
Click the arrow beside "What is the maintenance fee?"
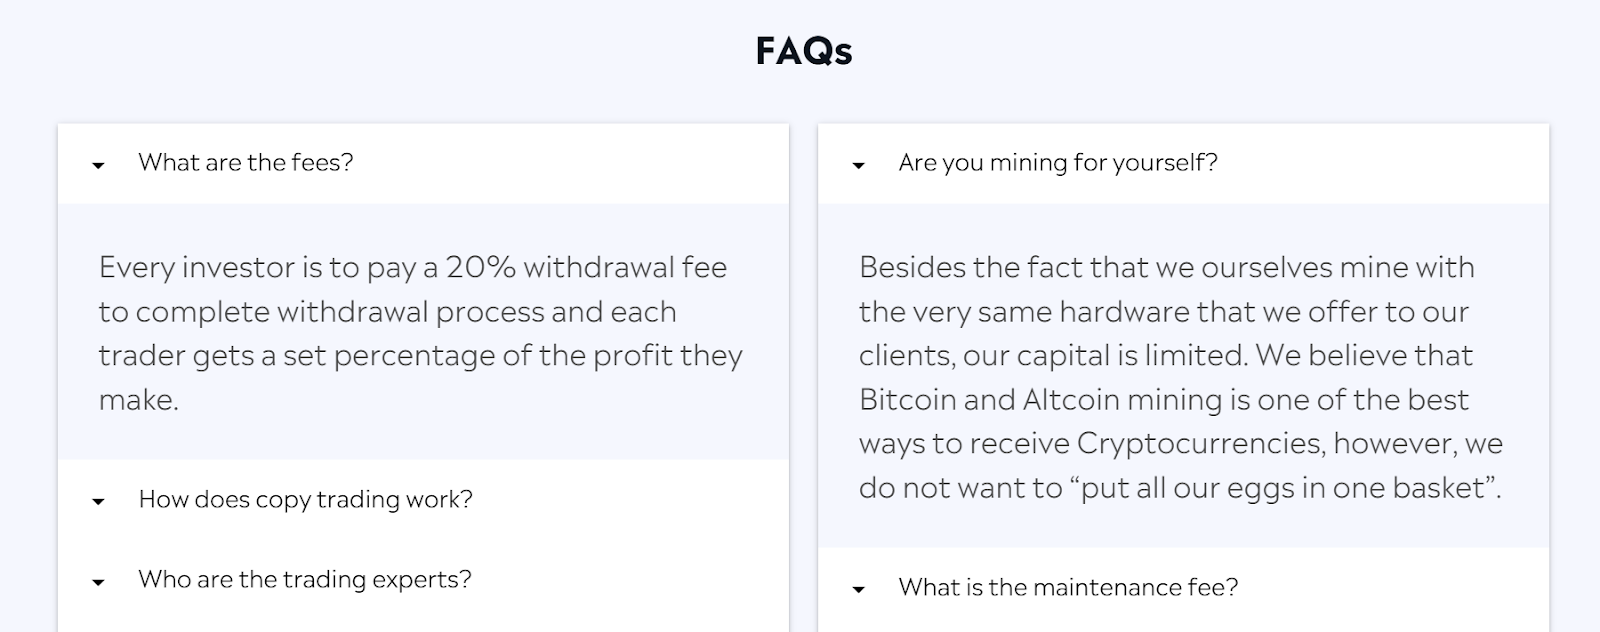click(859, 589)
